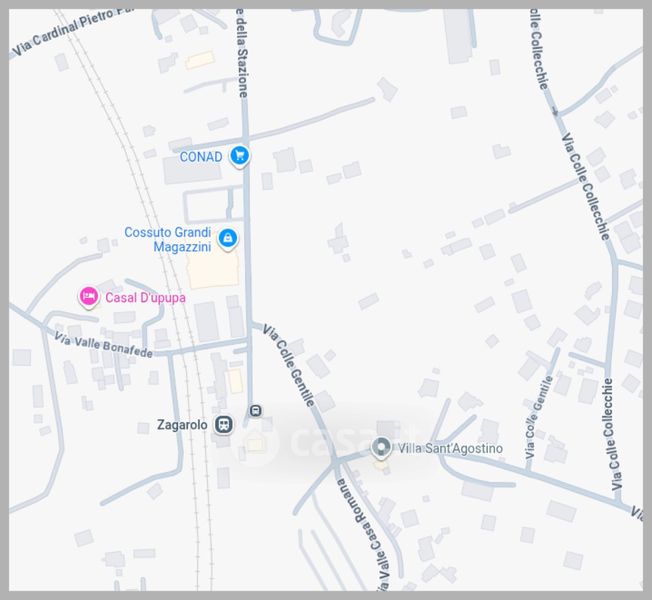Click the CONAD shopping cart marker

tap(240, 156)
